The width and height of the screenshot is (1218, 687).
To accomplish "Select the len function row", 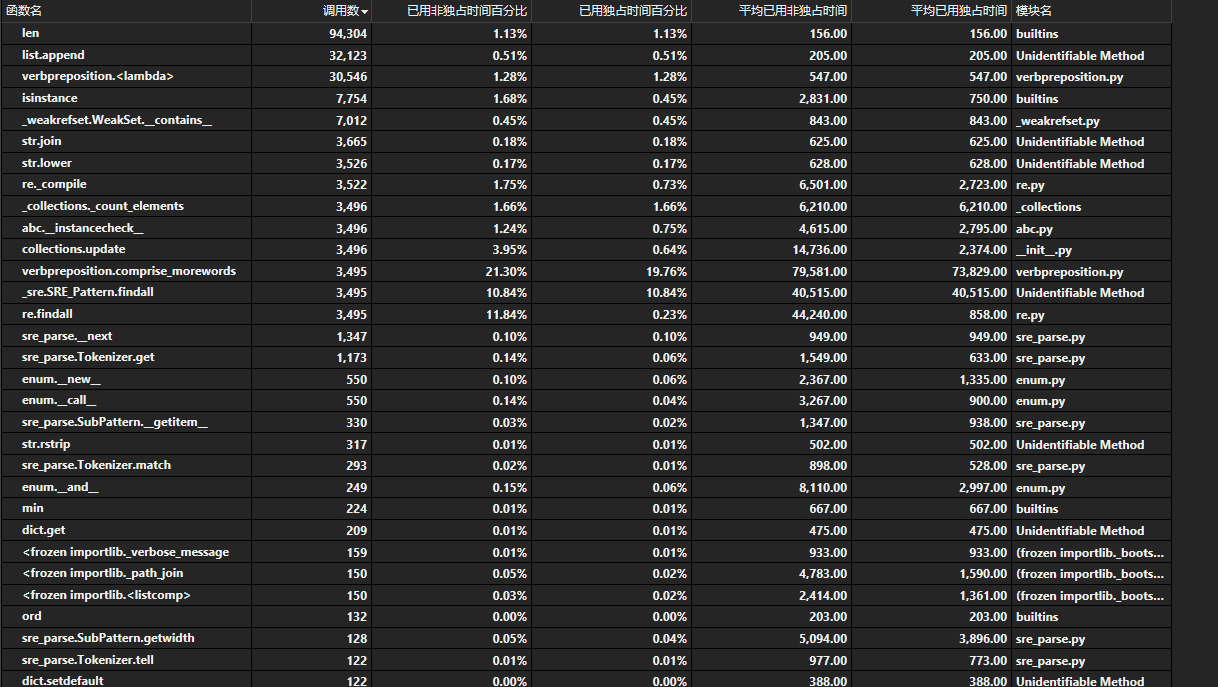I will (29, 33).
